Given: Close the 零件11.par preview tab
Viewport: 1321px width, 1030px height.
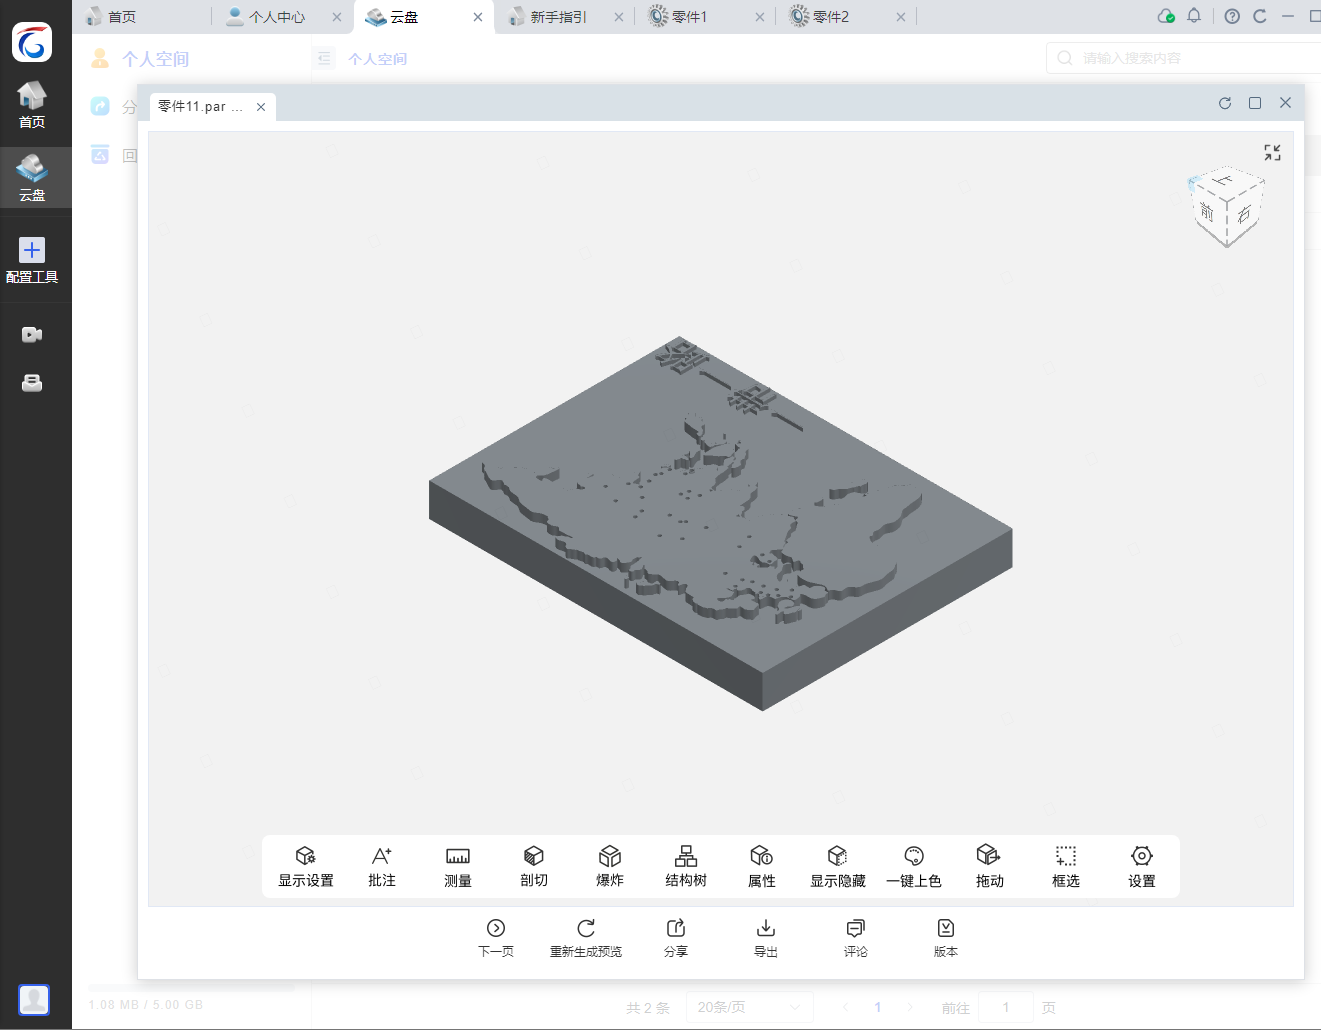Looking at the screenshot, I should [261, 107].
